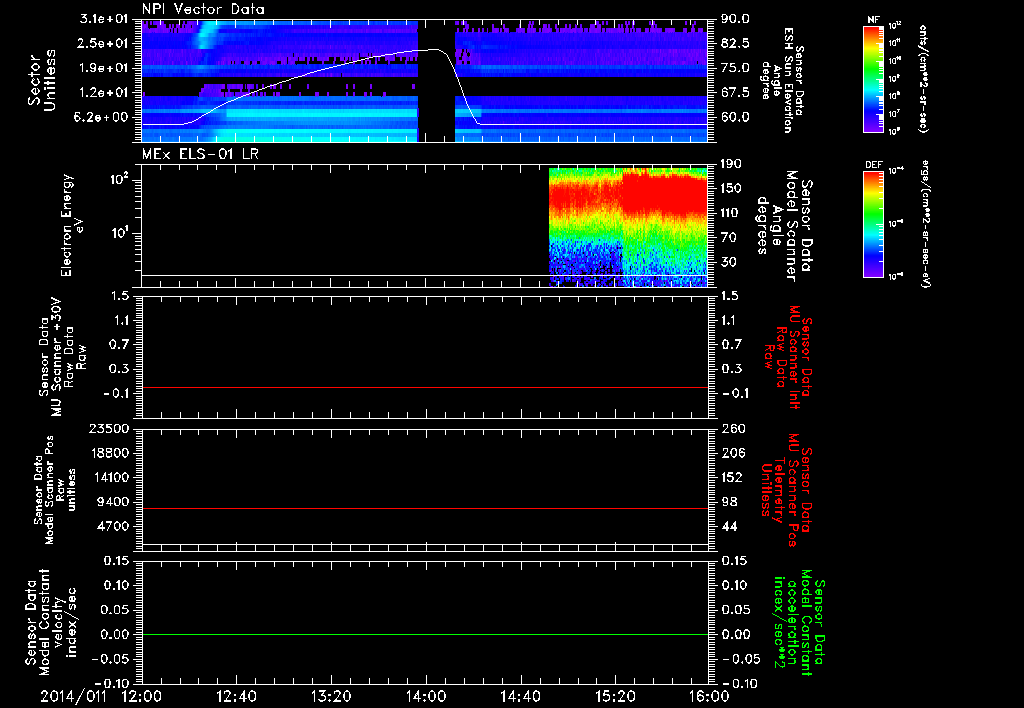This screenshot has height=708, width=1024.
Task: Click the 110 scanner angle tick
Action: pos(731,213)
